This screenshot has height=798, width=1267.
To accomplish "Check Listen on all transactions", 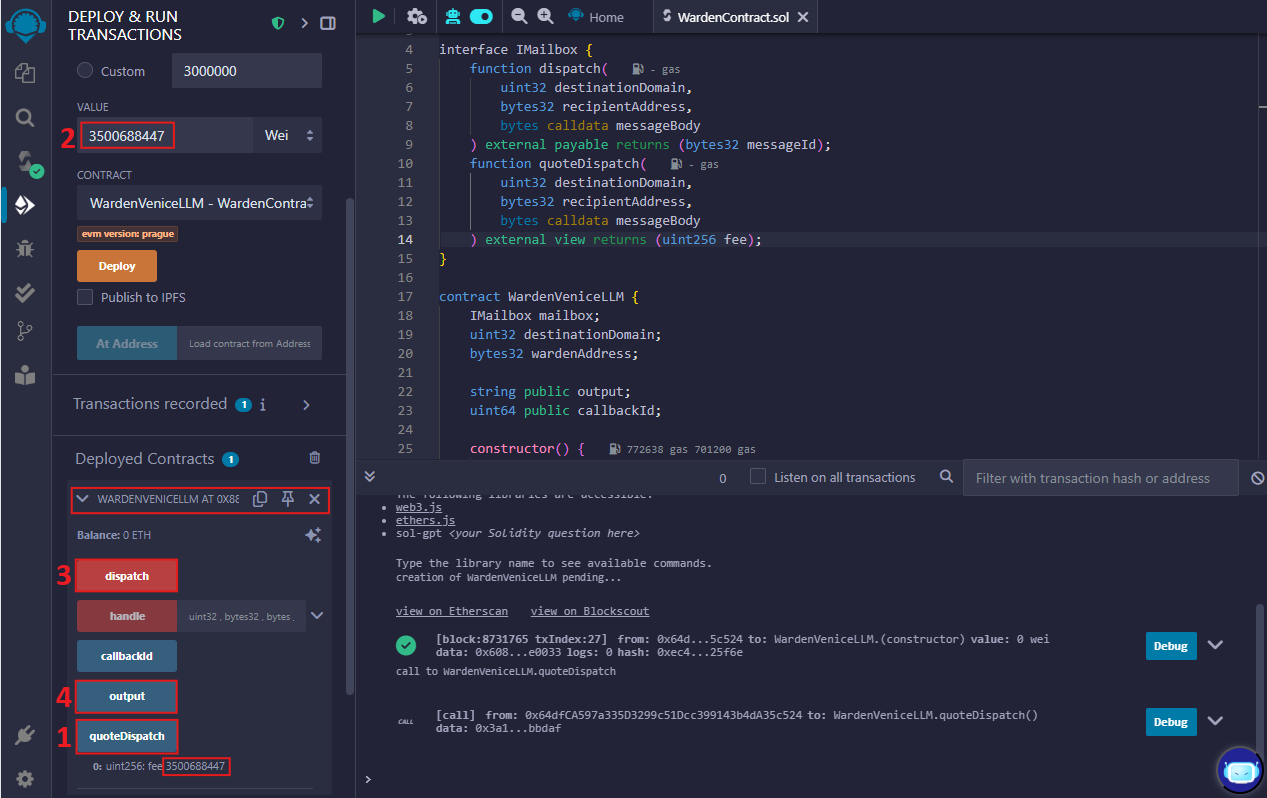I will point(758,477).
